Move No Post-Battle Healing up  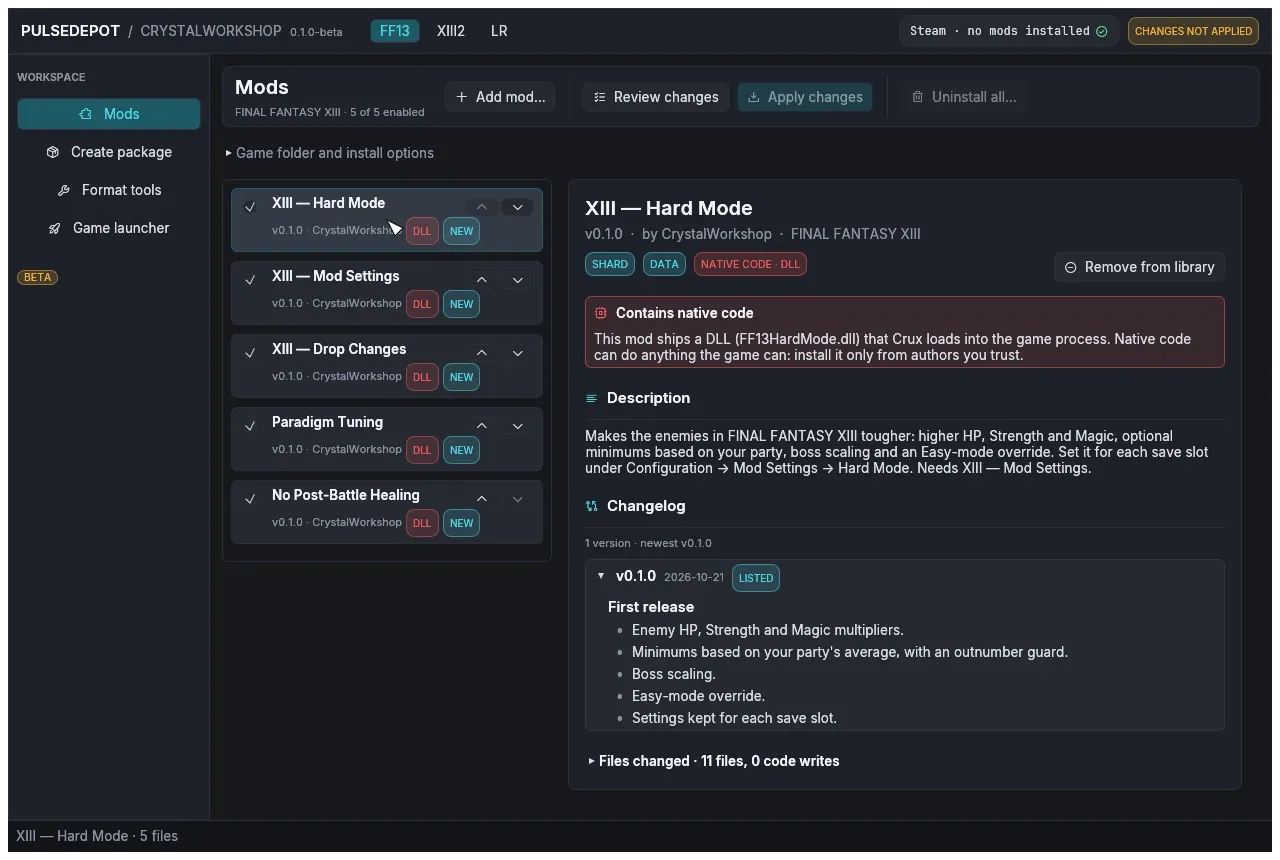[481, 499]
